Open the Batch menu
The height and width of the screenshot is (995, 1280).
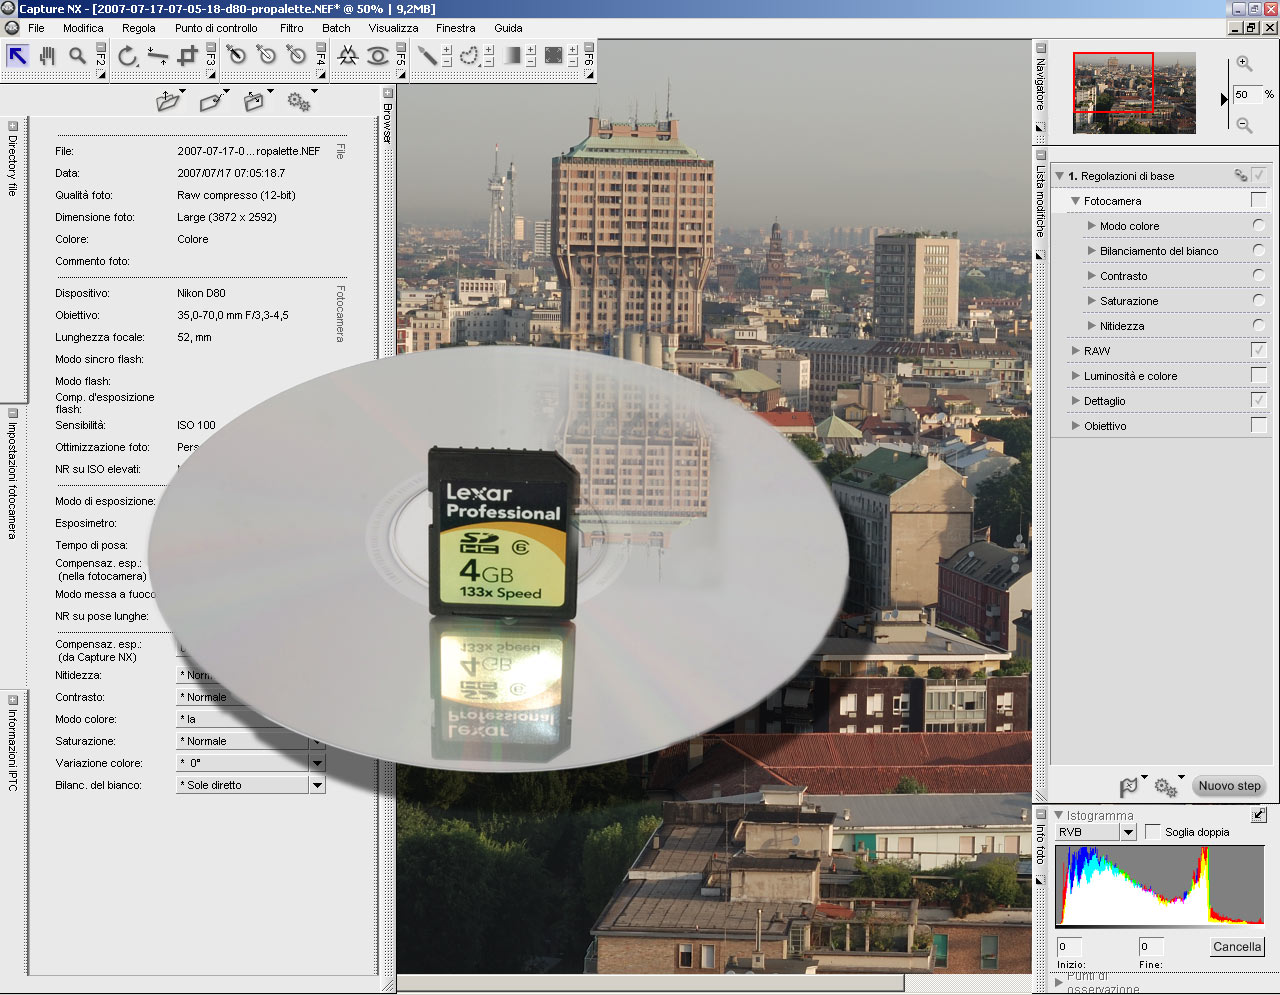click(336, 28)
